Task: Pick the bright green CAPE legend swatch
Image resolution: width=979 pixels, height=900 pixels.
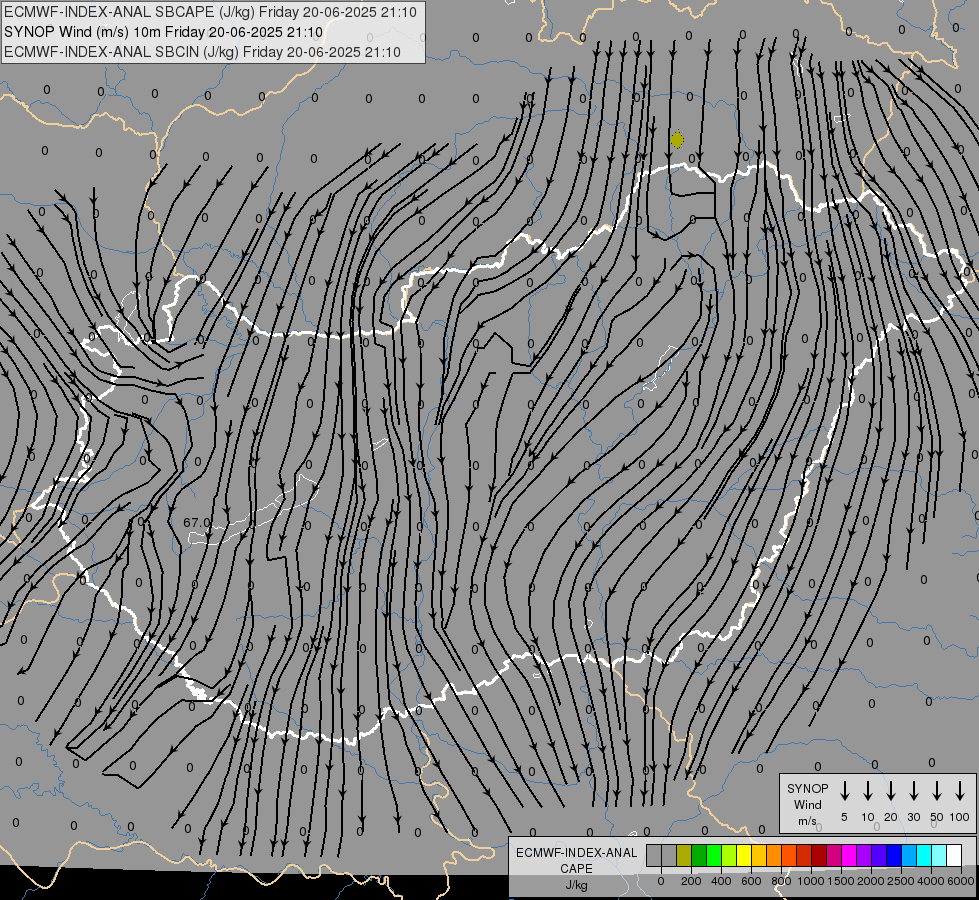Action: tap(714, 856)
